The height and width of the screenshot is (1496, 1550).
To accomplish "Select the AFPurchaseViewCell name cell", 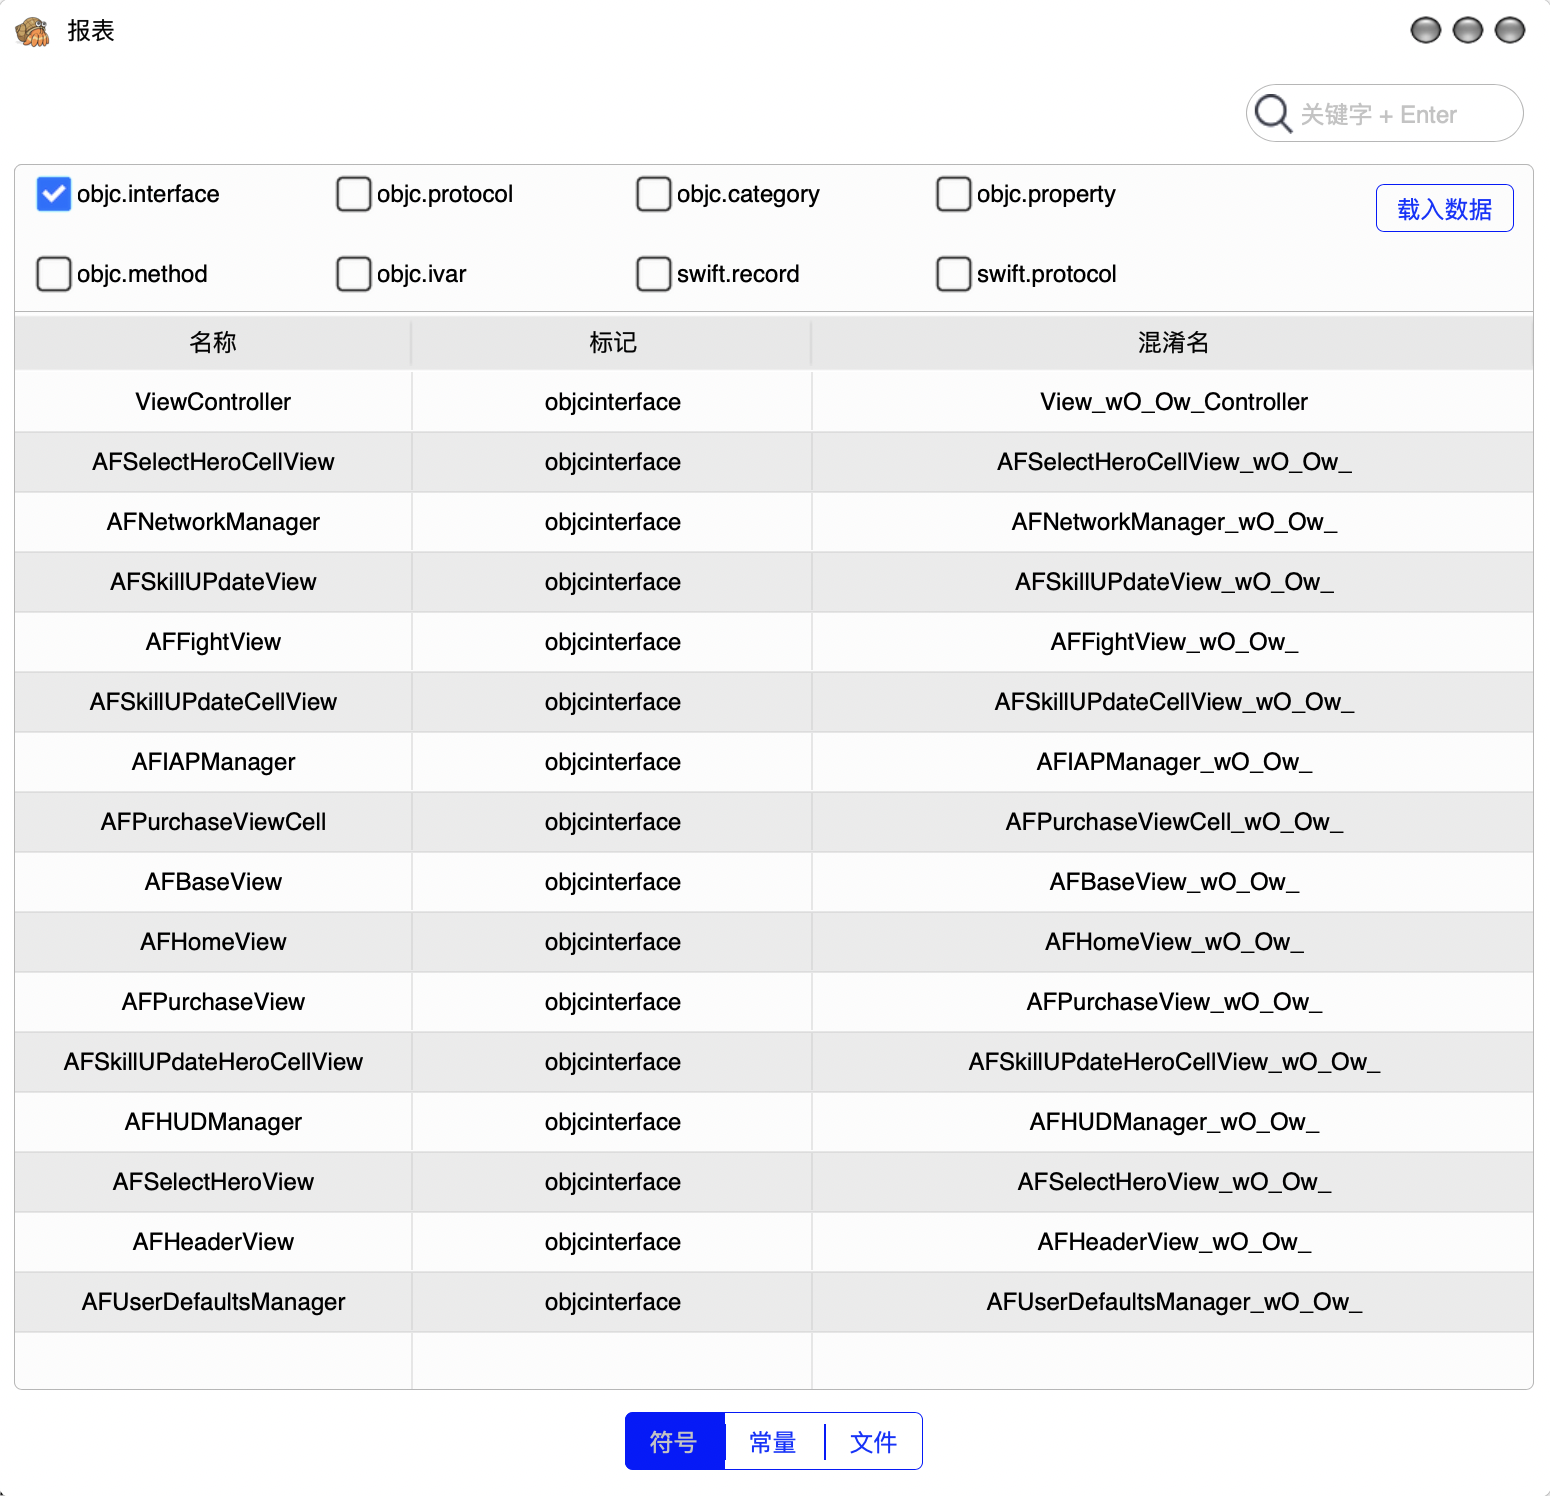I will click(213, 822).
